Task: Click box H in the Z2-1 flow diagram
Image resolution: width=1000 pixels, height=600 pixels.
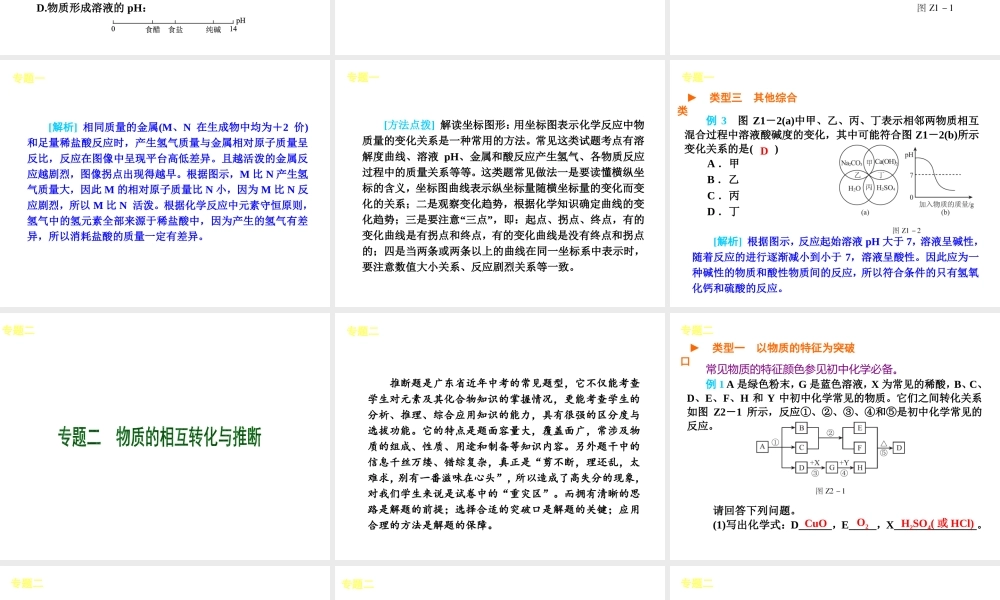Action: pos(860,467)
